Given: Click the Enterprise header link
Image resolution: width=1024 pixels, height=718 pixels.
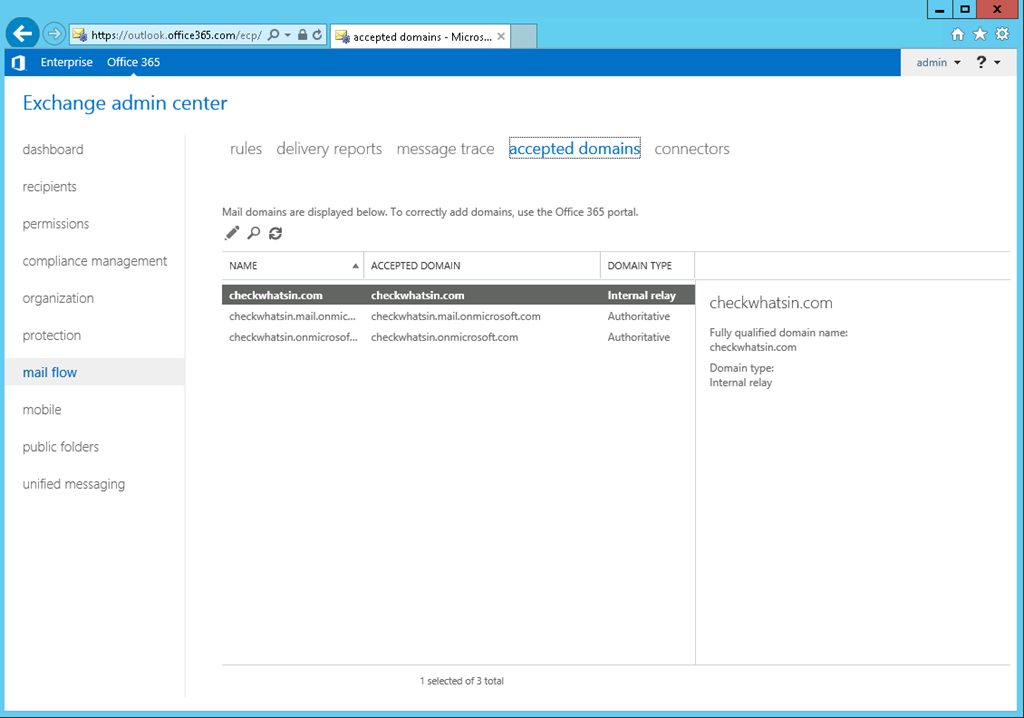Looking at the screenshot, I should tap(67, 62).
